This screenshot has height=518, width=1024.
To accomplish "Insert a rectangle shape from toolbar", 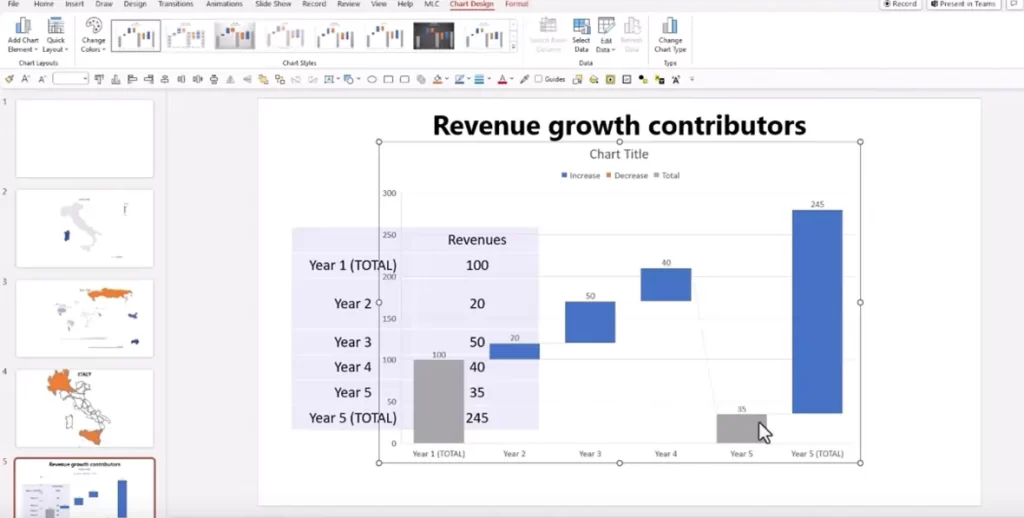I will [x=388, y=79].
